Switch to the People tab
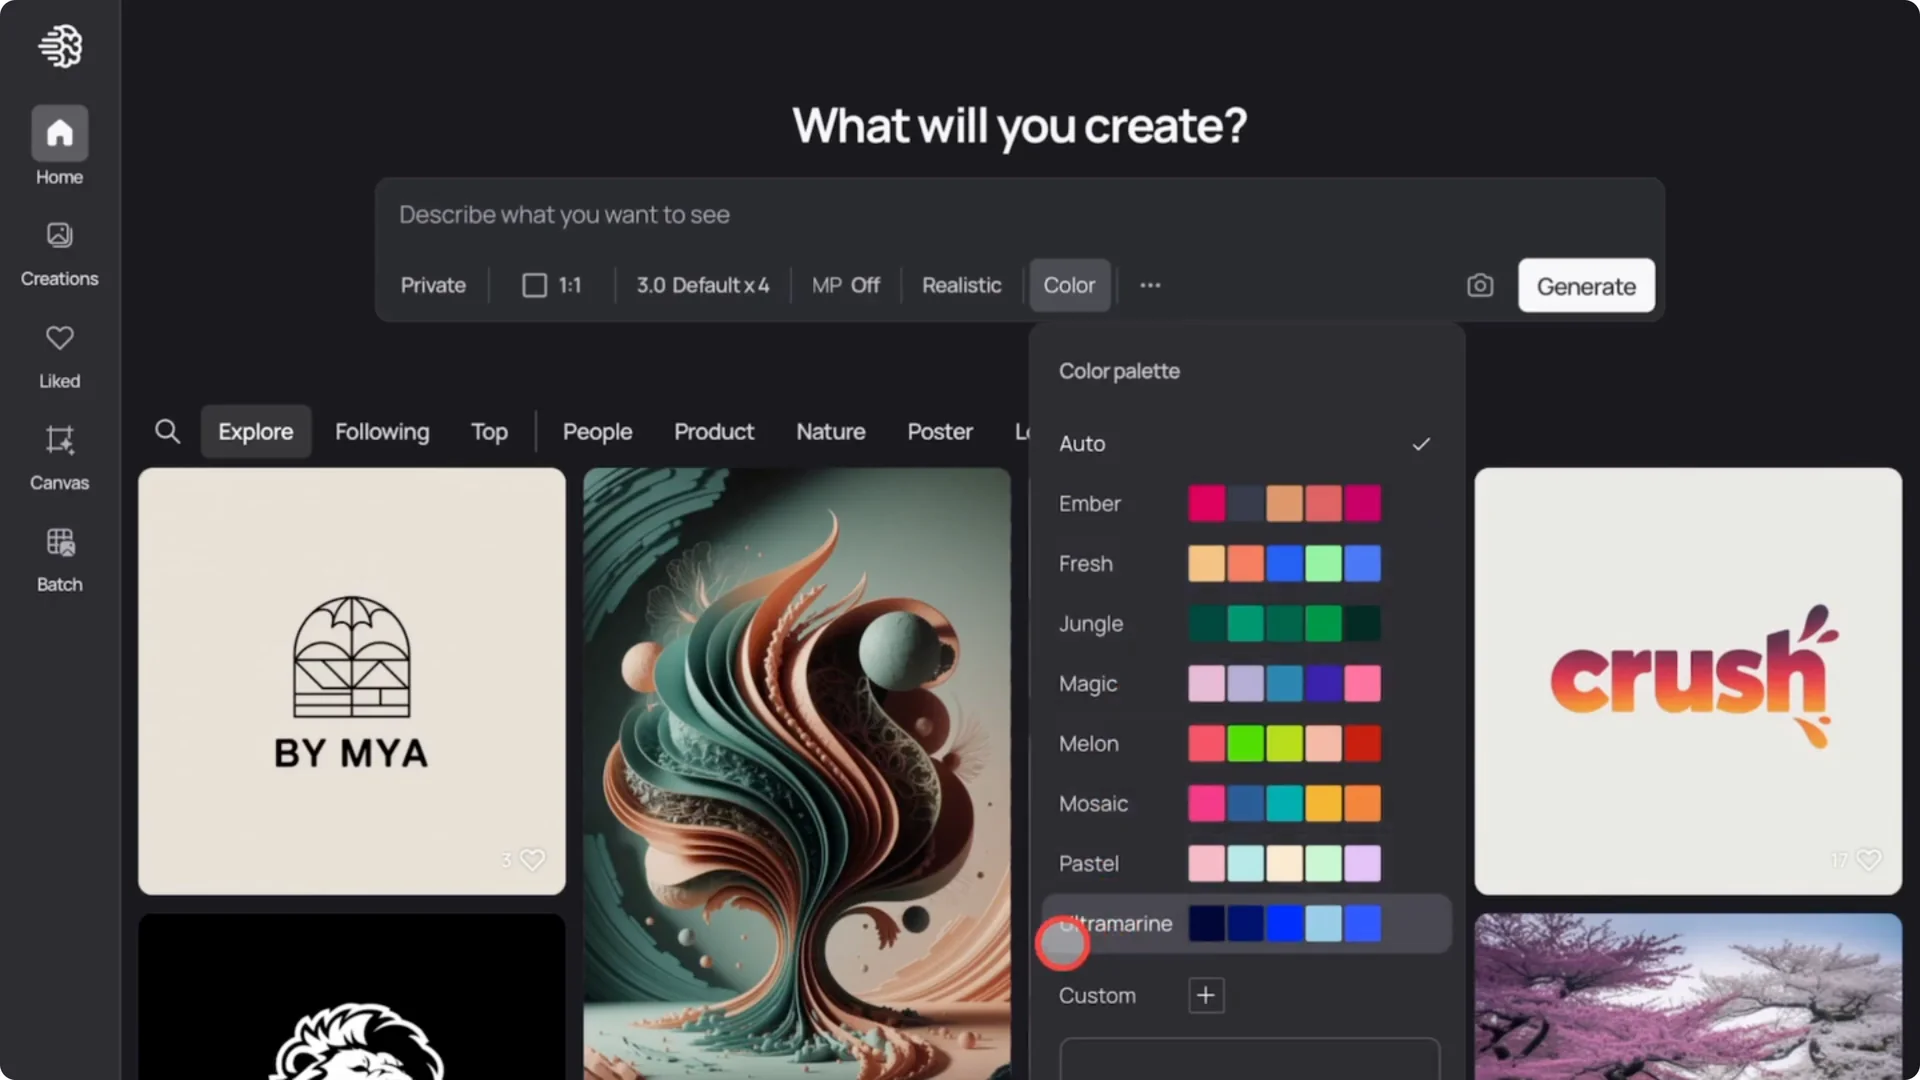The width and height of the screenshot is (1920, 1080). pyautogui.click(x=597, y=431)
